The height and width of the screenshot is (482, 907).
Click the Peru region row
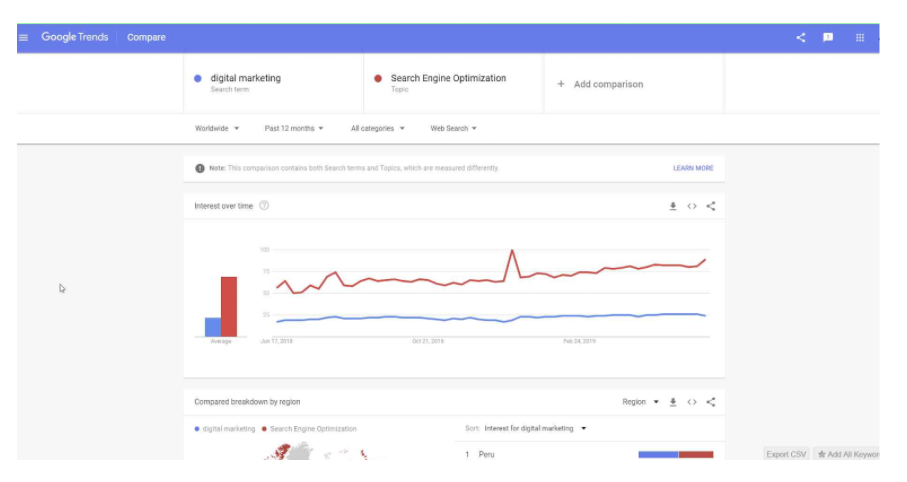[589, 454]
